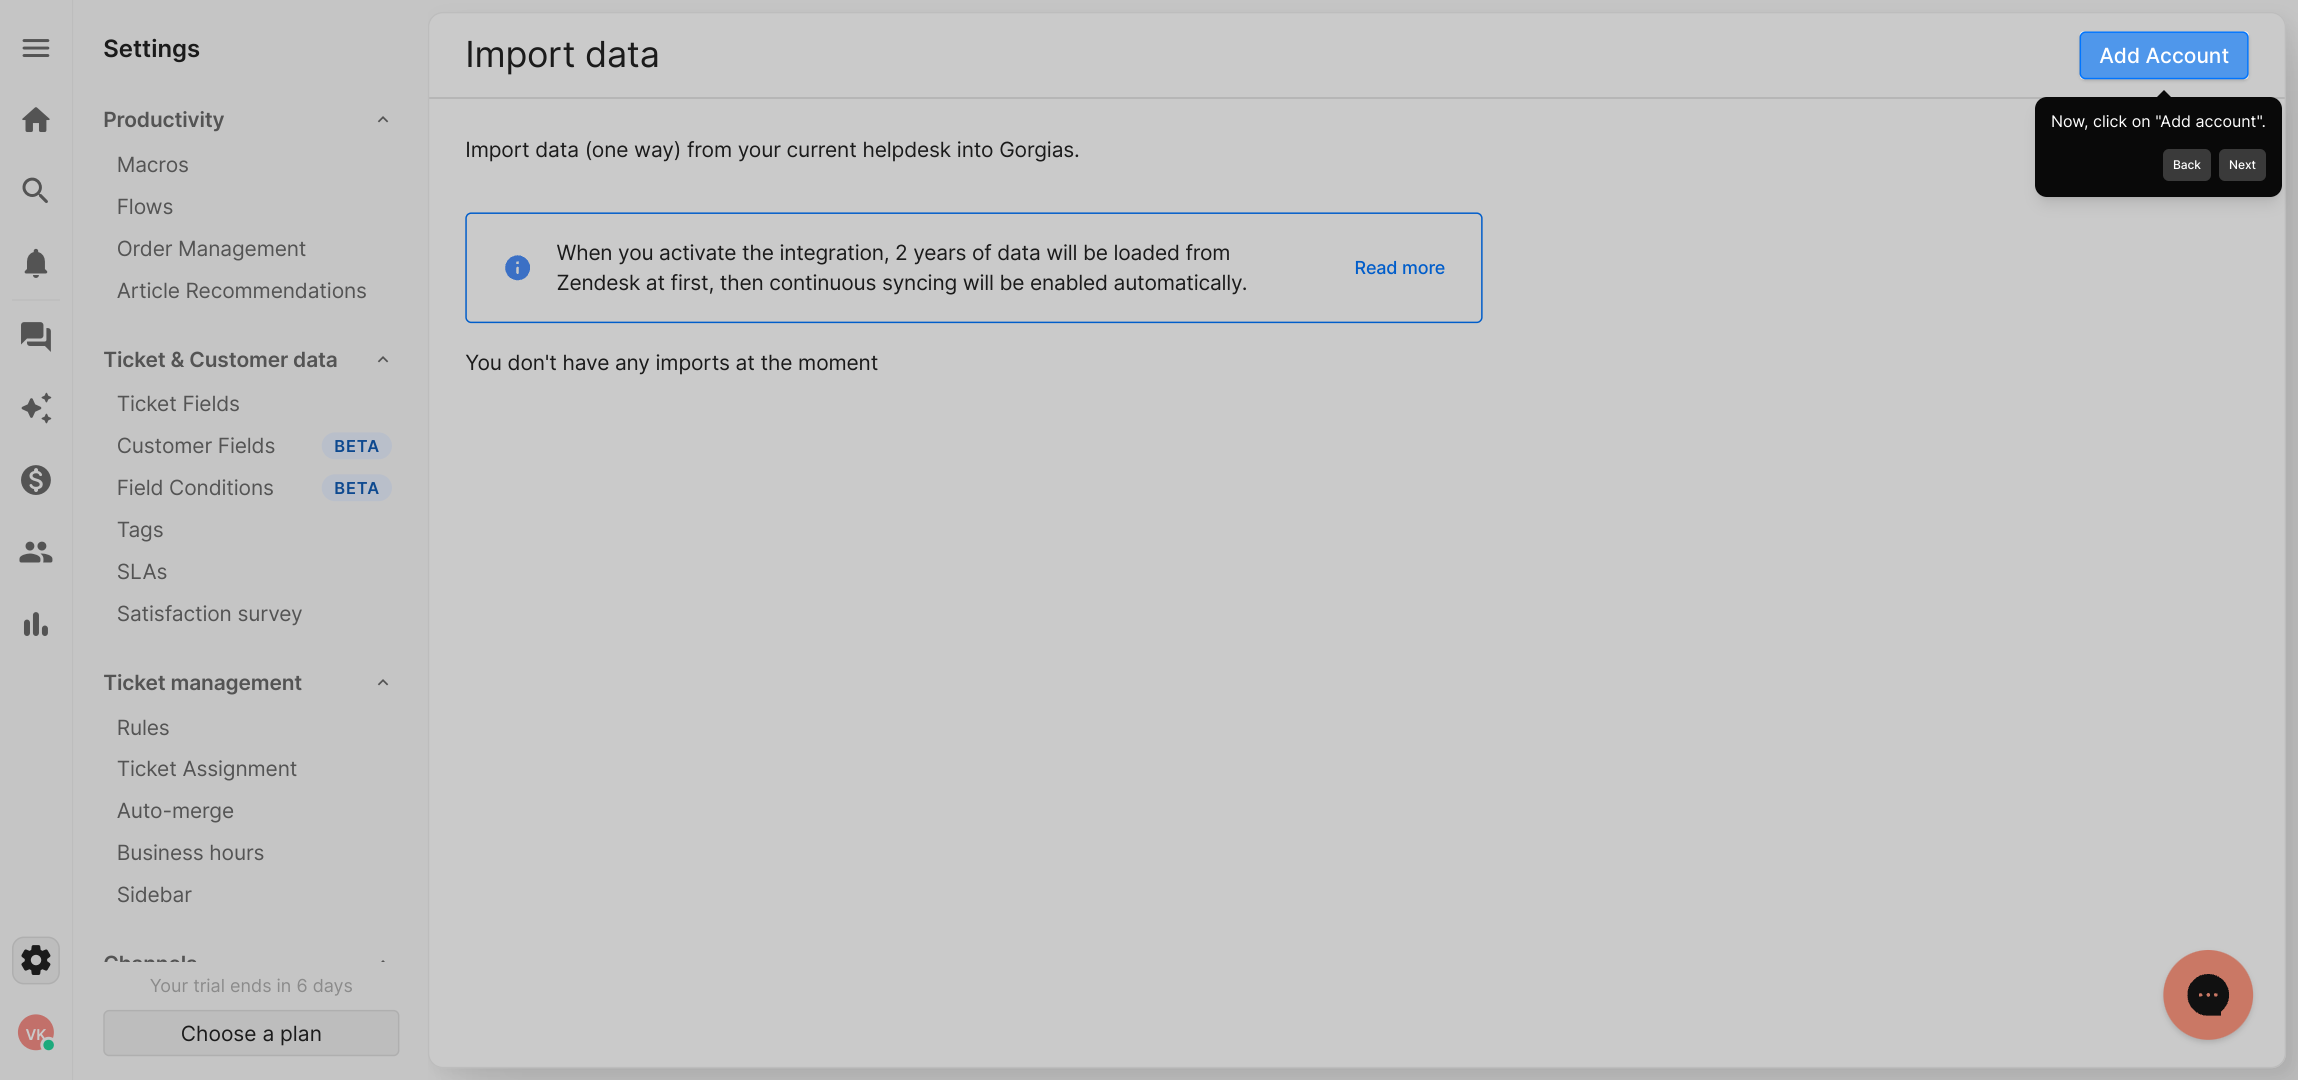Open Rules settings
The height and width of the screenshot is (1080, 2298).
[143, 728]
